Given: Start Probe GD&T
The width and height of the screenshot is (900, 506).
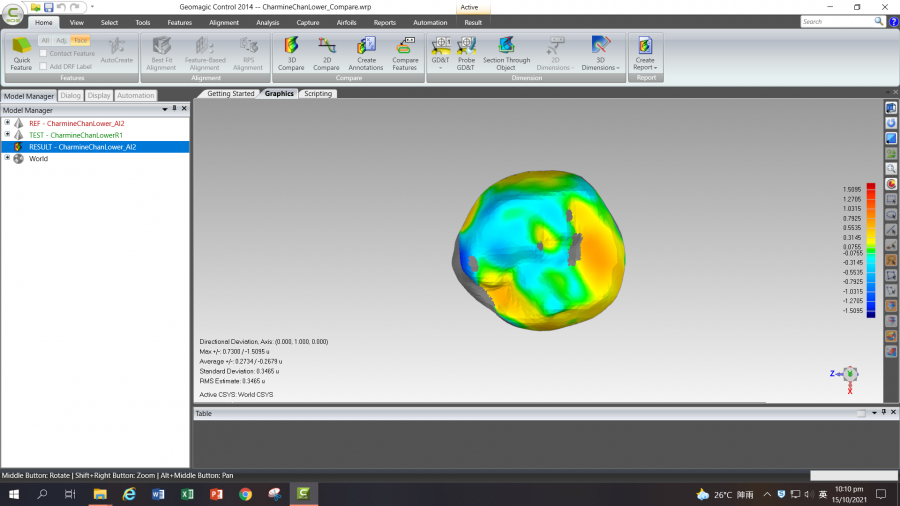Looking at the screenshot, I should pos(466,52).
